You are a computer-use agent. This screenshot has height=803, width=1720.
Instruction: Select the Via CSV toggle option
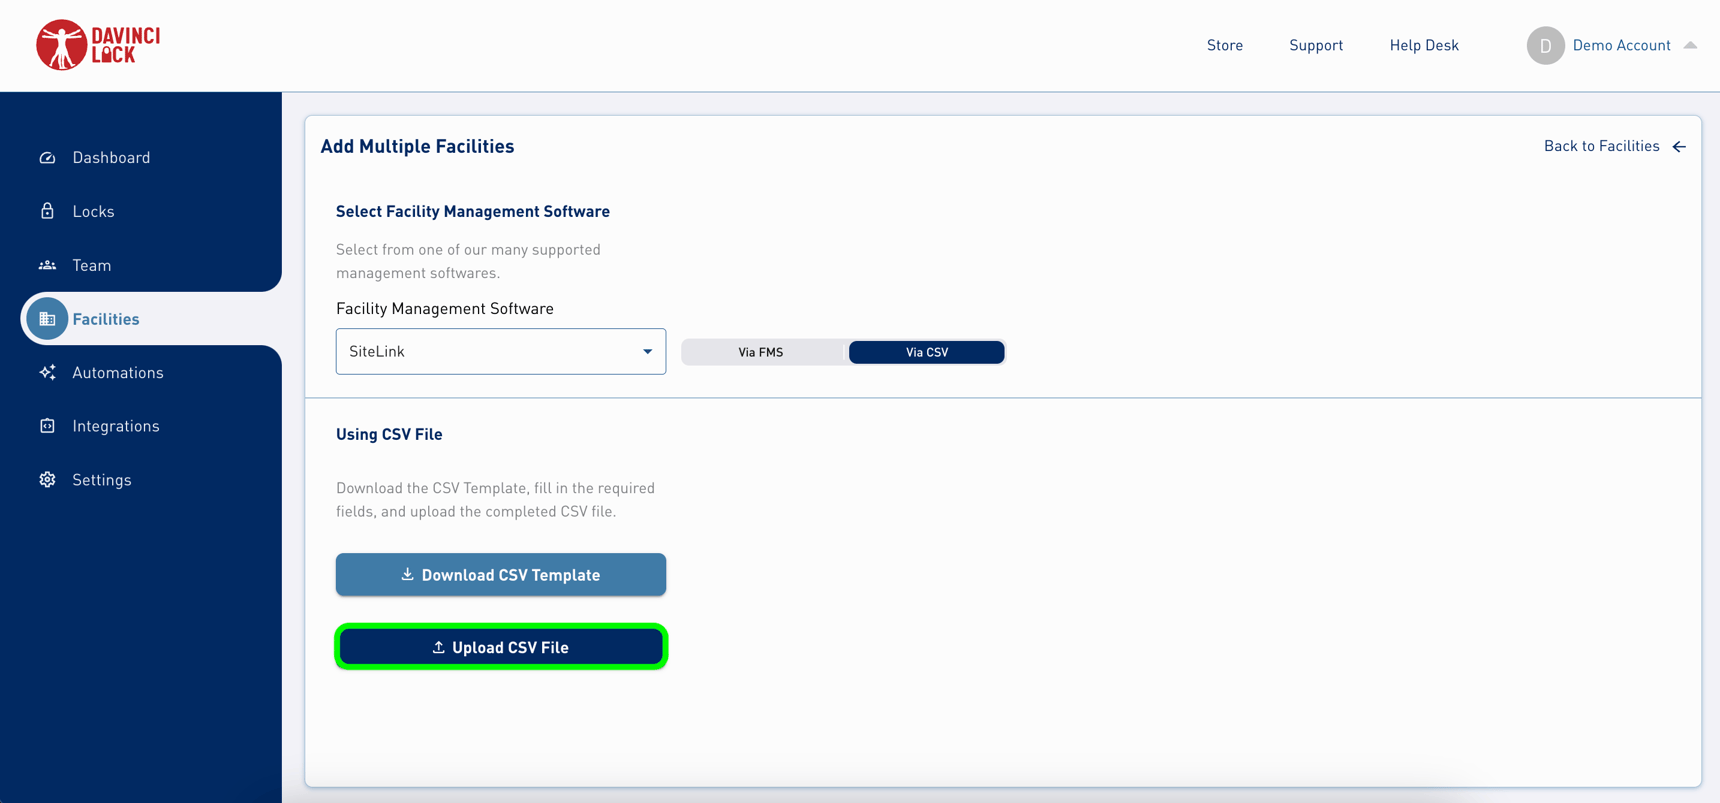coord(926,352)
